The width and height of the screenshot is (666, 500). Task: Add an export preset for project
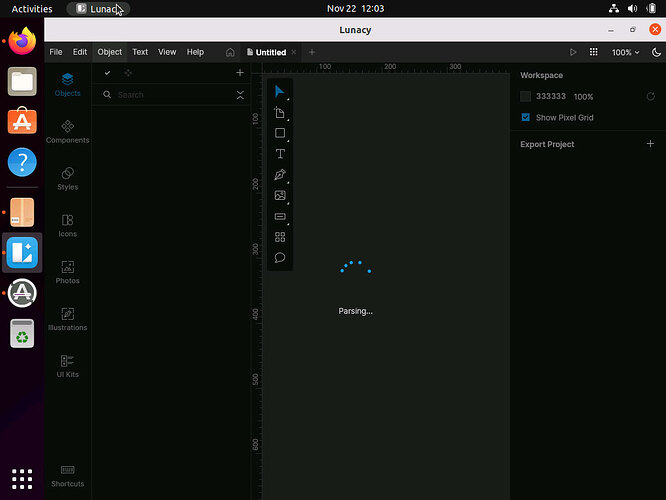click(650, 144)
